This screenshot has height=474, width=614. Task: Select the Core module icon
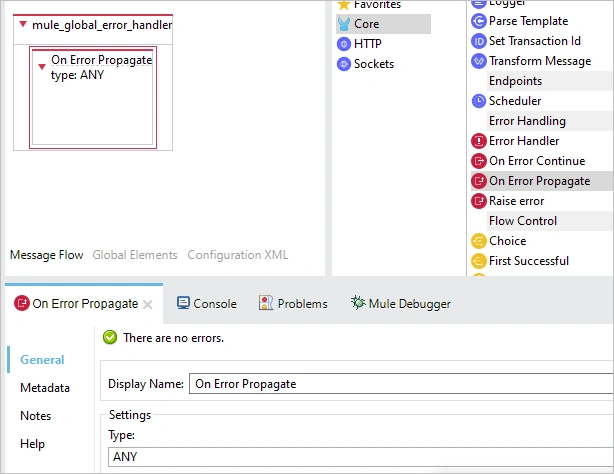(344, 24)
